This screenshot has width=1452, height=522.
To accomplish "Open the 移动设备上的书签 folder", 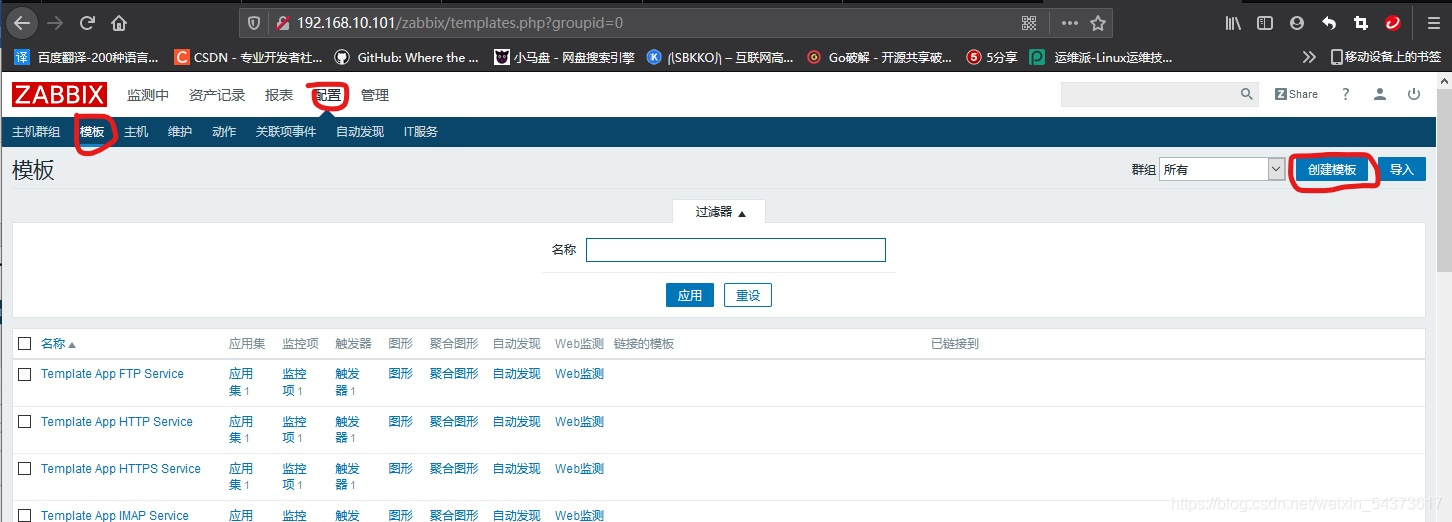I will (x=1386, y=57).
